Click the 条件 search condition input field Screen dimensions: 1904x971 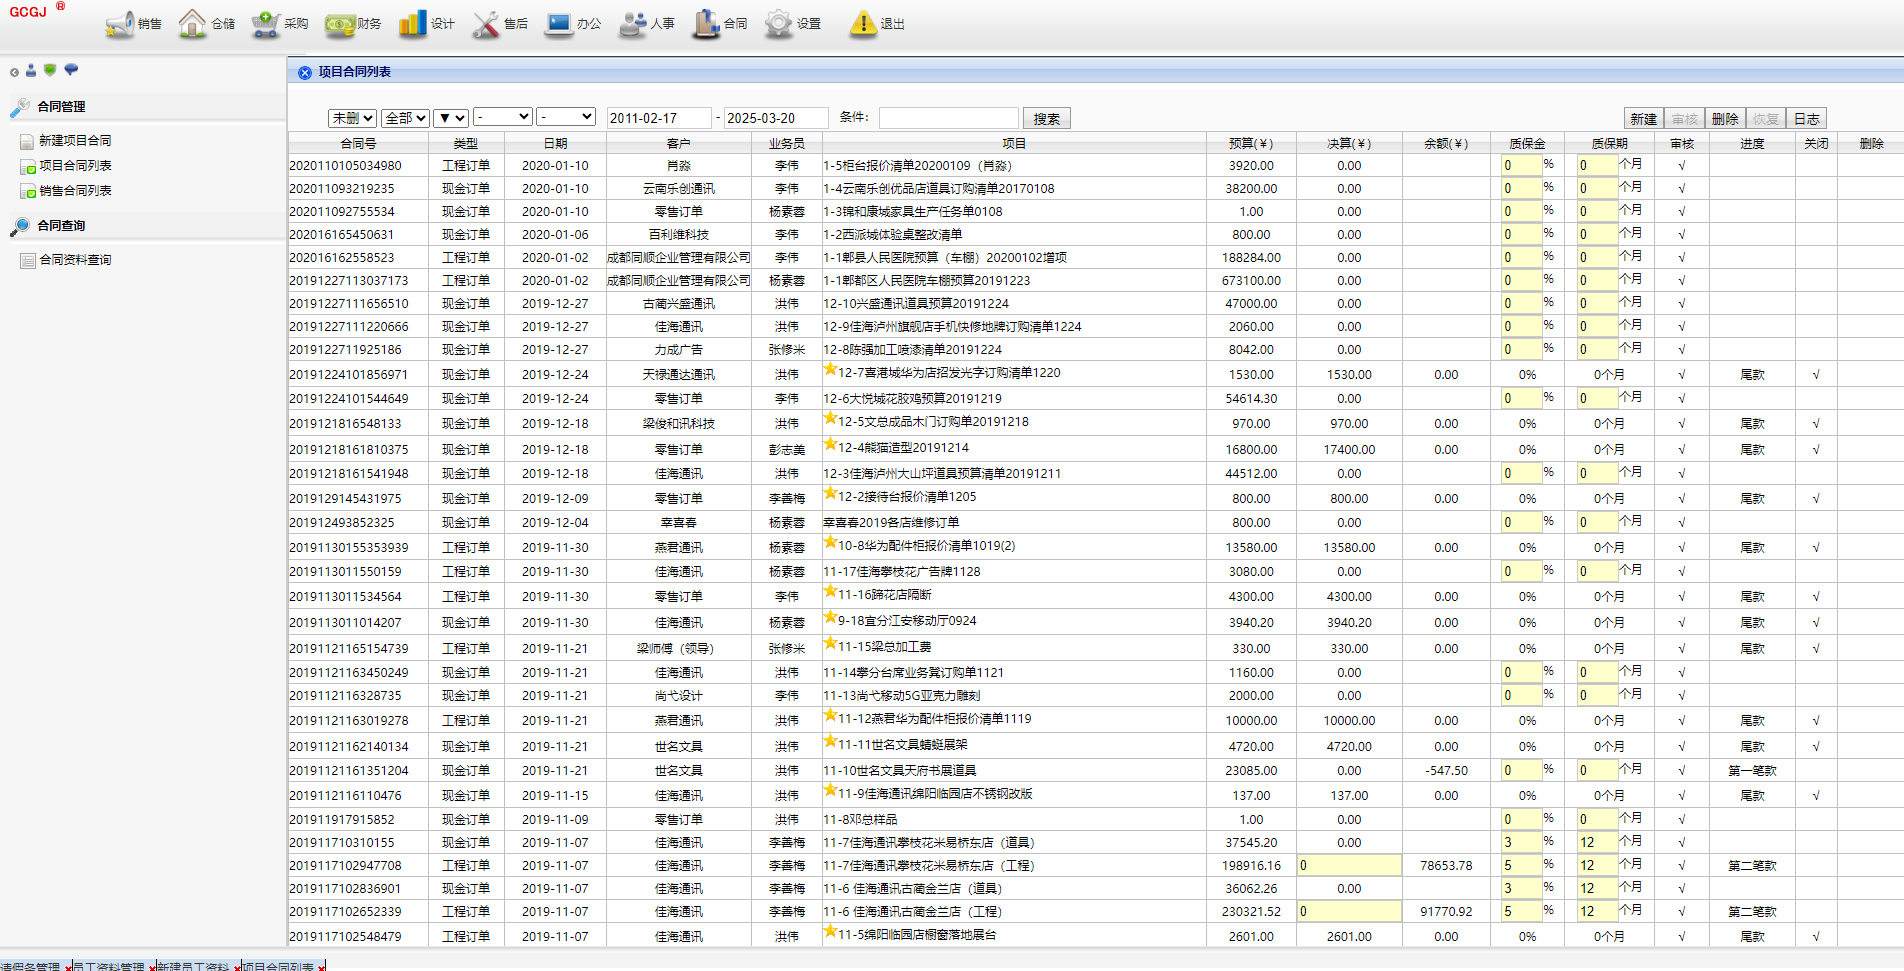click(948, 118)
